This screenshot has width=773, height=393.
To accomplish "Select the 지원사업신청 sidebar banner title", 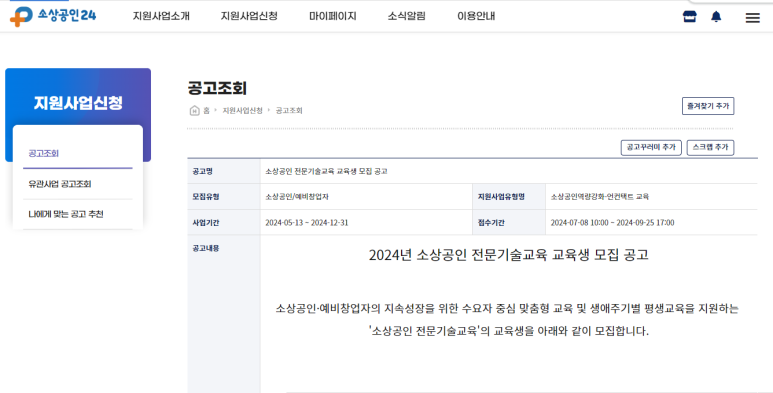I will pos(78,103).
